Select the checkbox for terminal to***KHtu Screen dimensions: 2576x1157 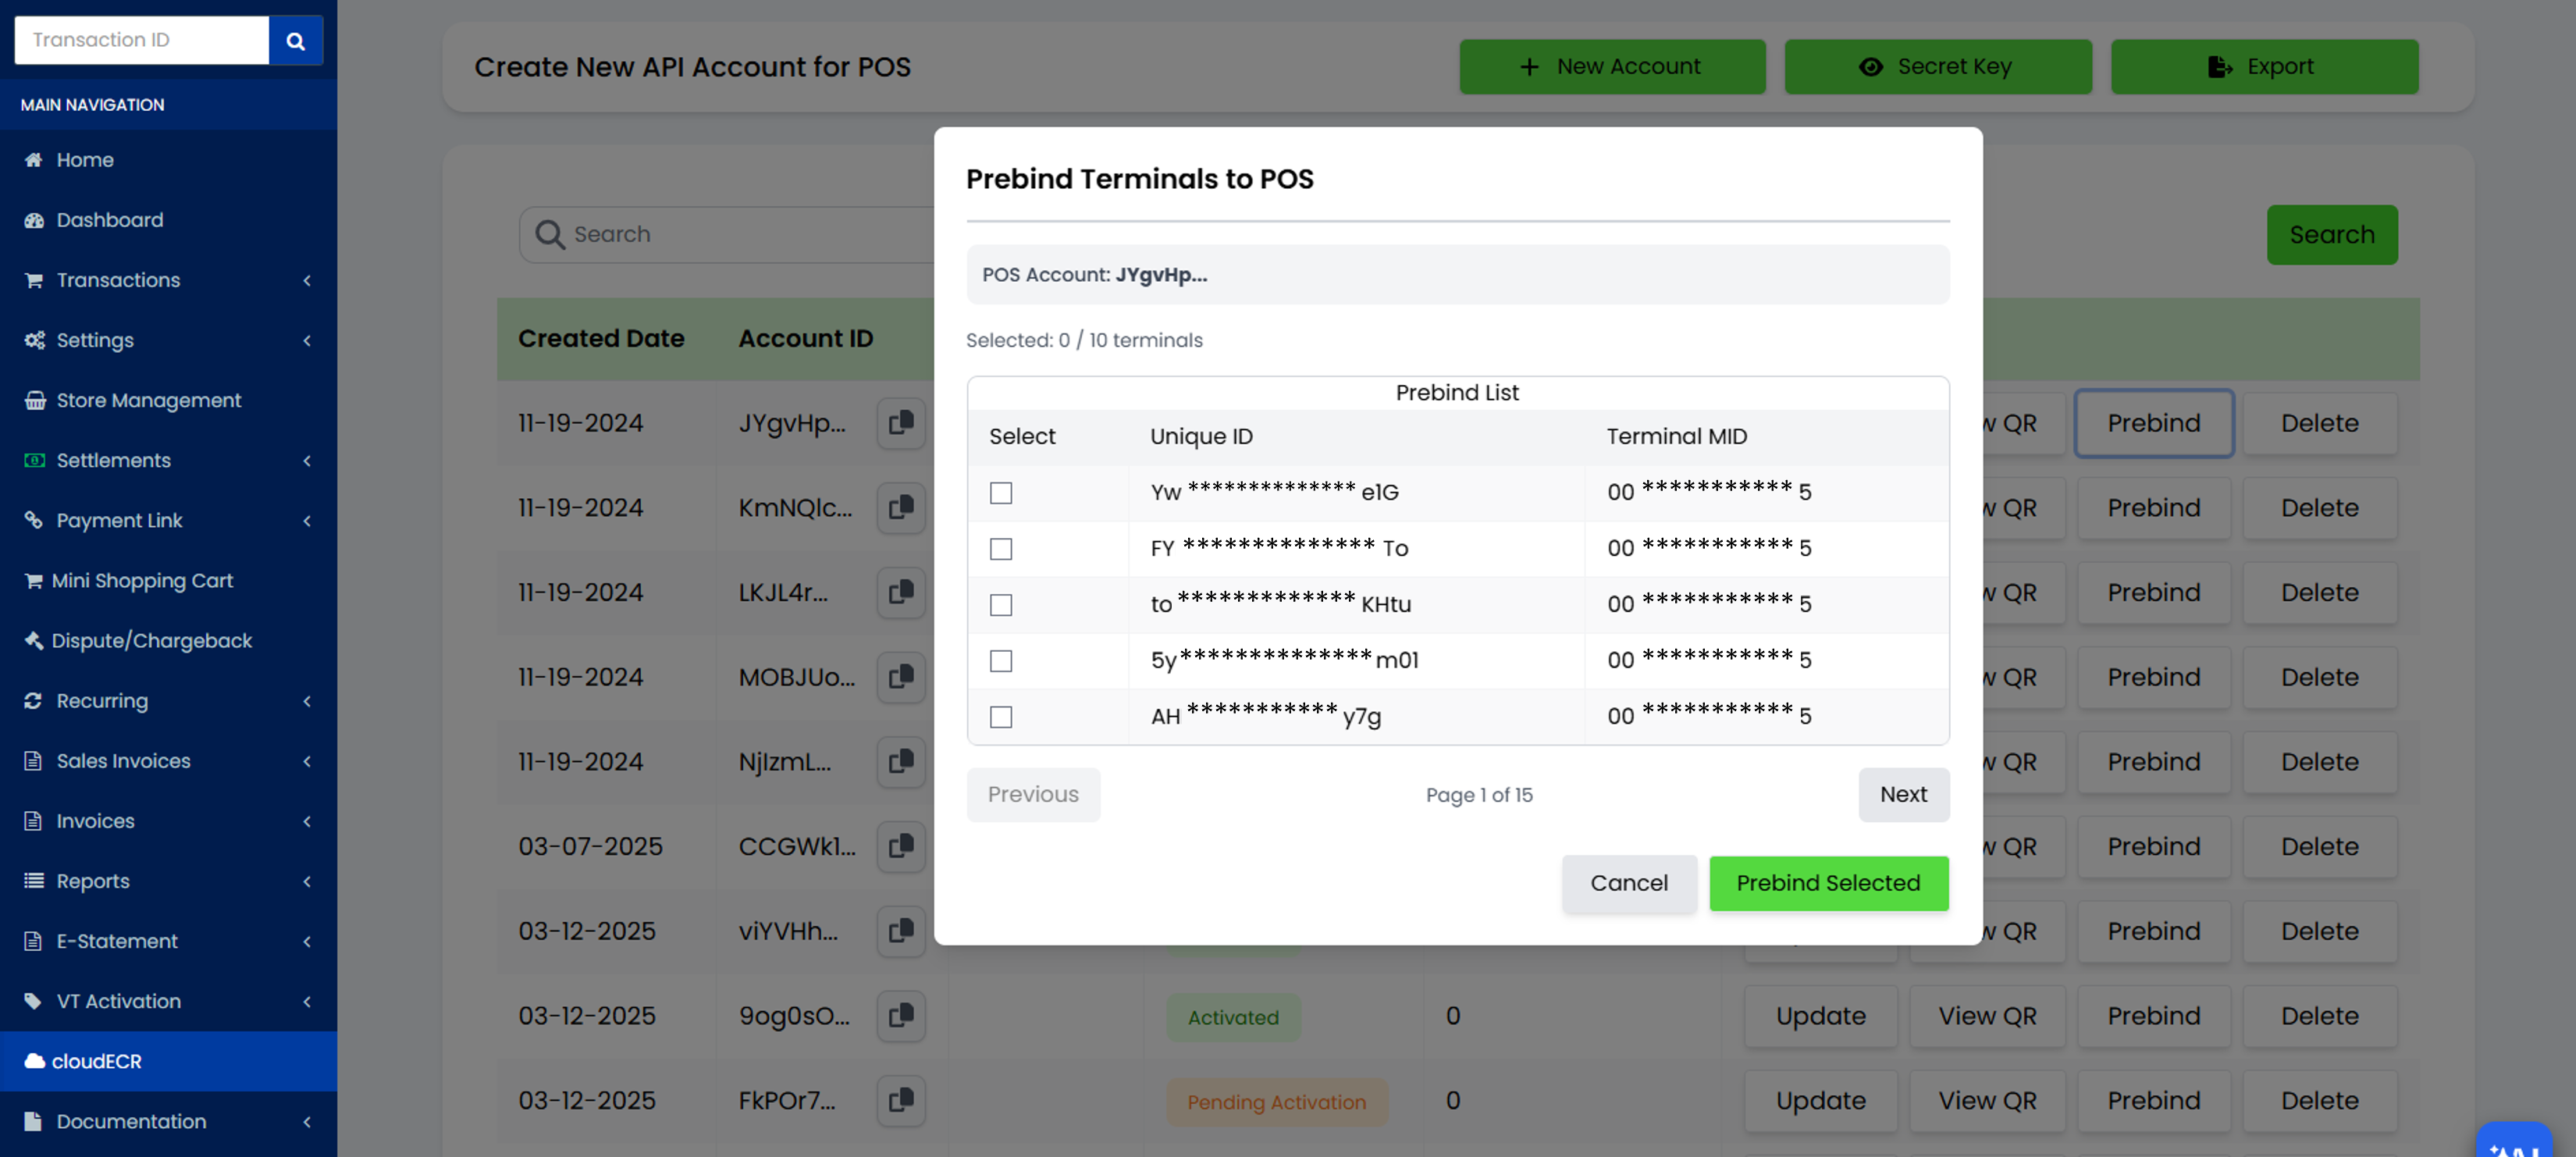tap(1000, 605)
